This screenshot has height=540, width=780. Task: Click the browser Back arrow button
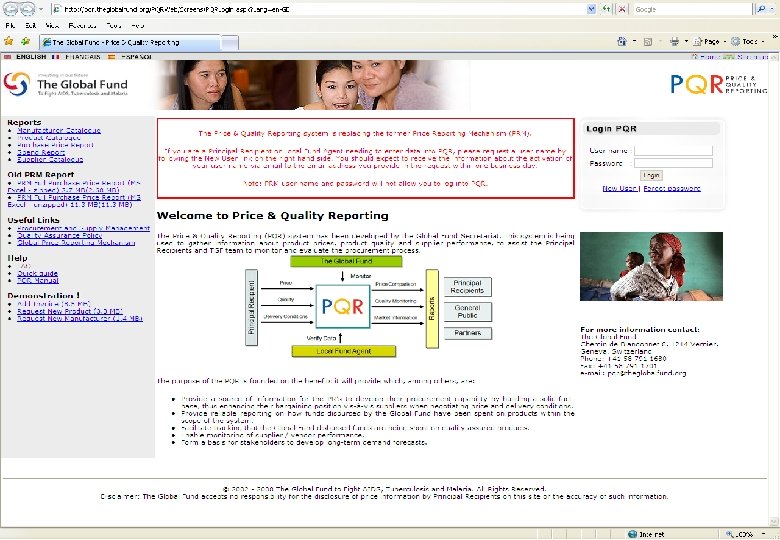[x=11, y=9]
